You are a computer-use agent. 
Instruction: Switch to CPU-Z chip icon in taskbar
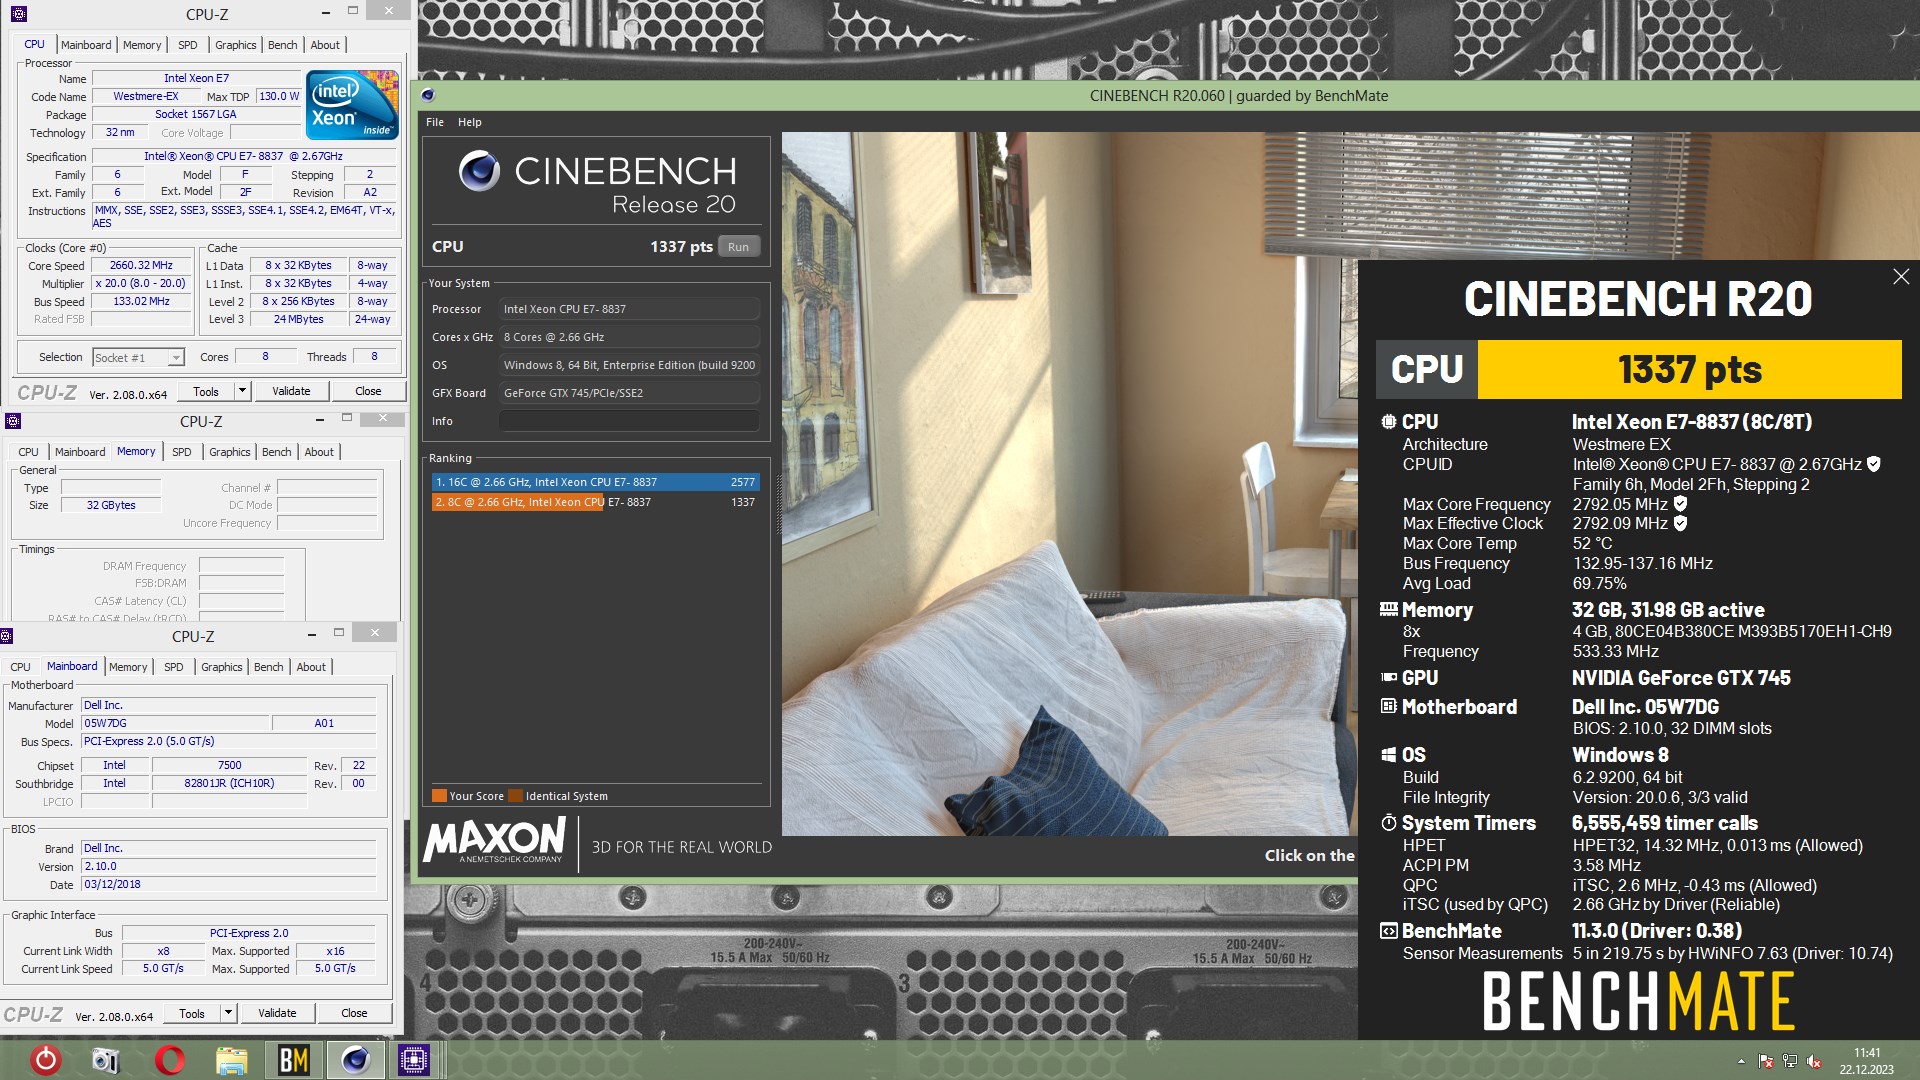tap(414, 1060)
